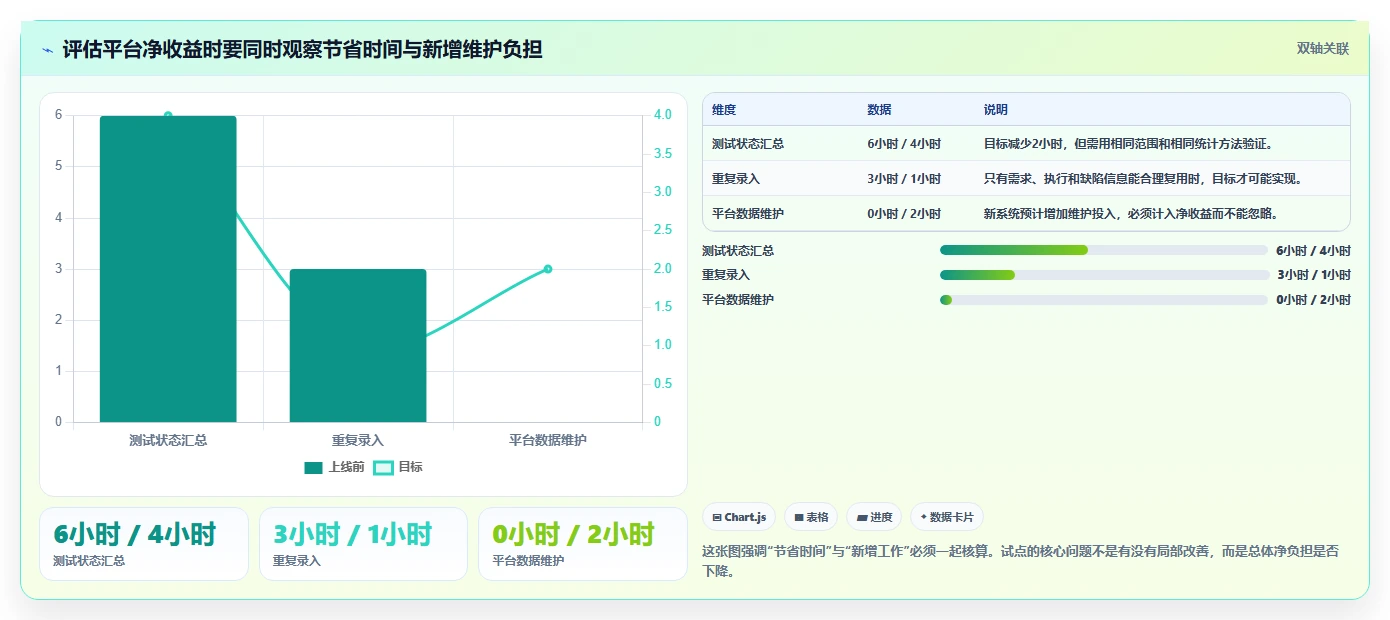Click the 测试状态汇总 progress bar

pyautogui.click(x=1104, y=250)
